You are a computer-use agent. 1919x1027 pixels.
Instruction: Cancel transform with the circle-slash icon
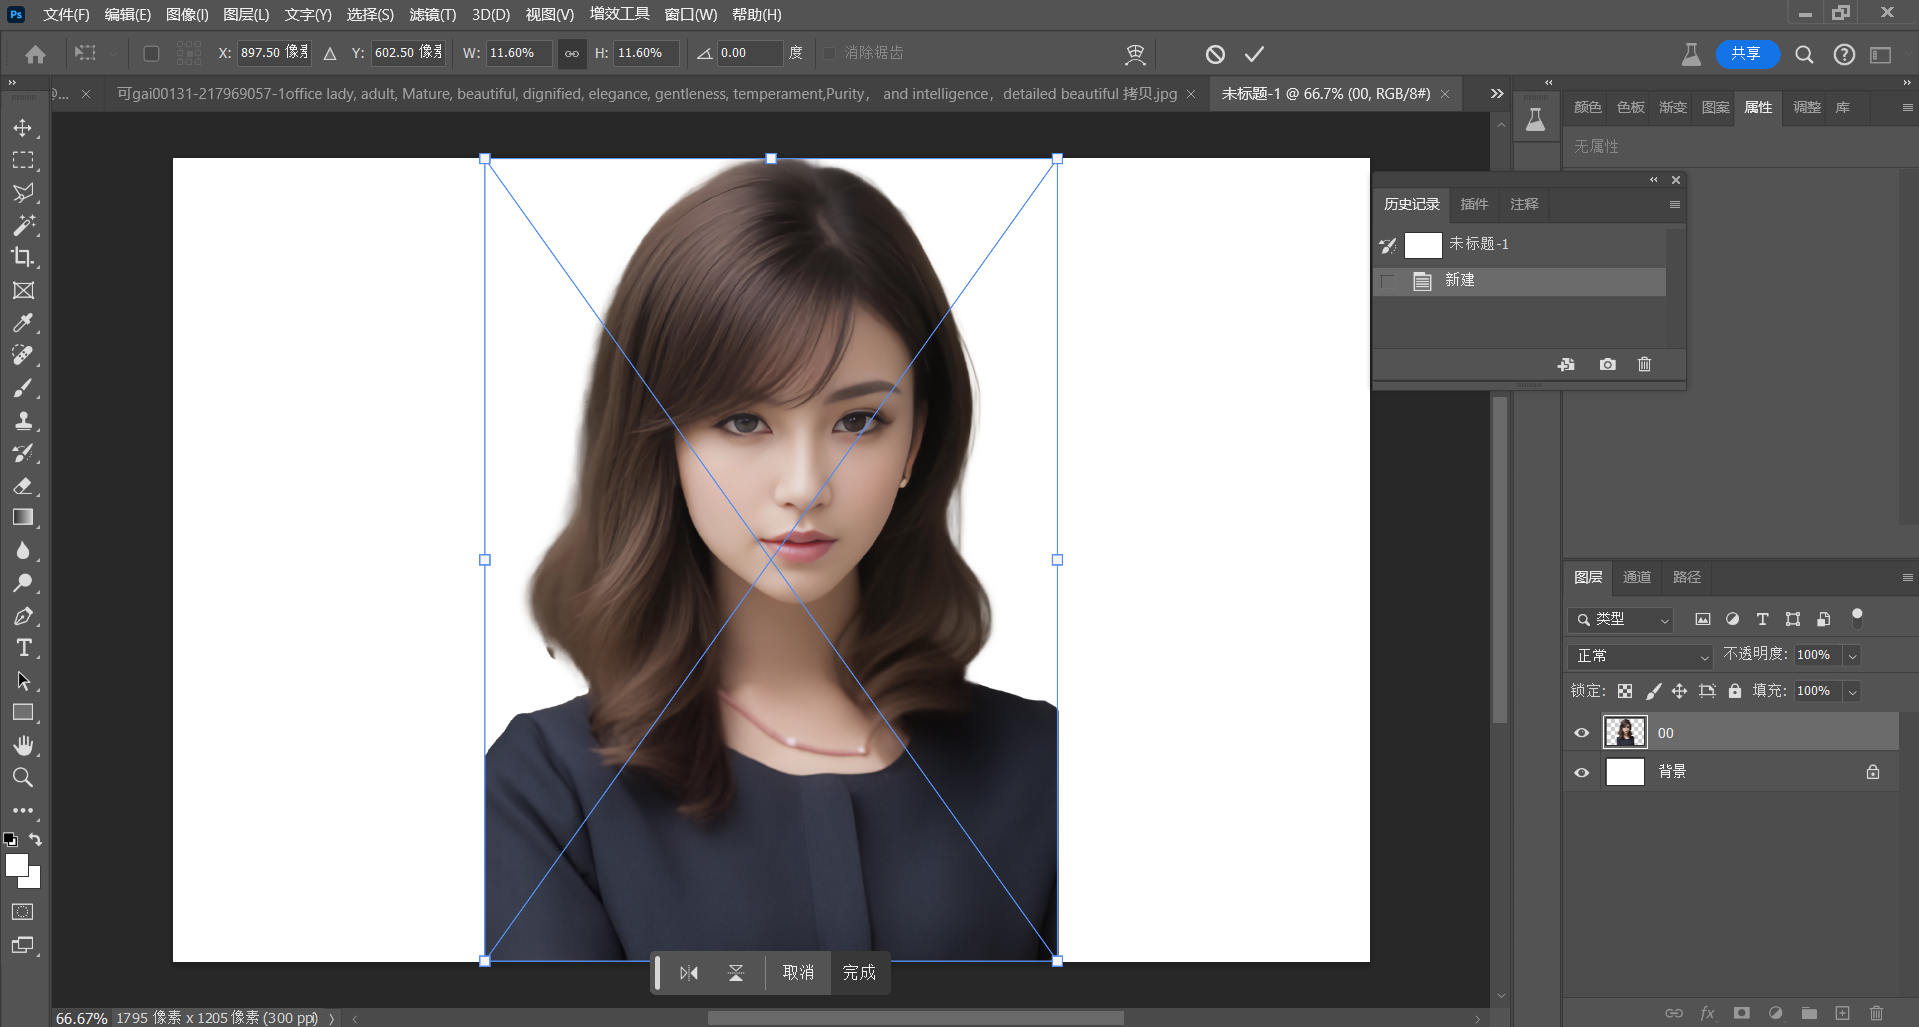coord(1215,54)
